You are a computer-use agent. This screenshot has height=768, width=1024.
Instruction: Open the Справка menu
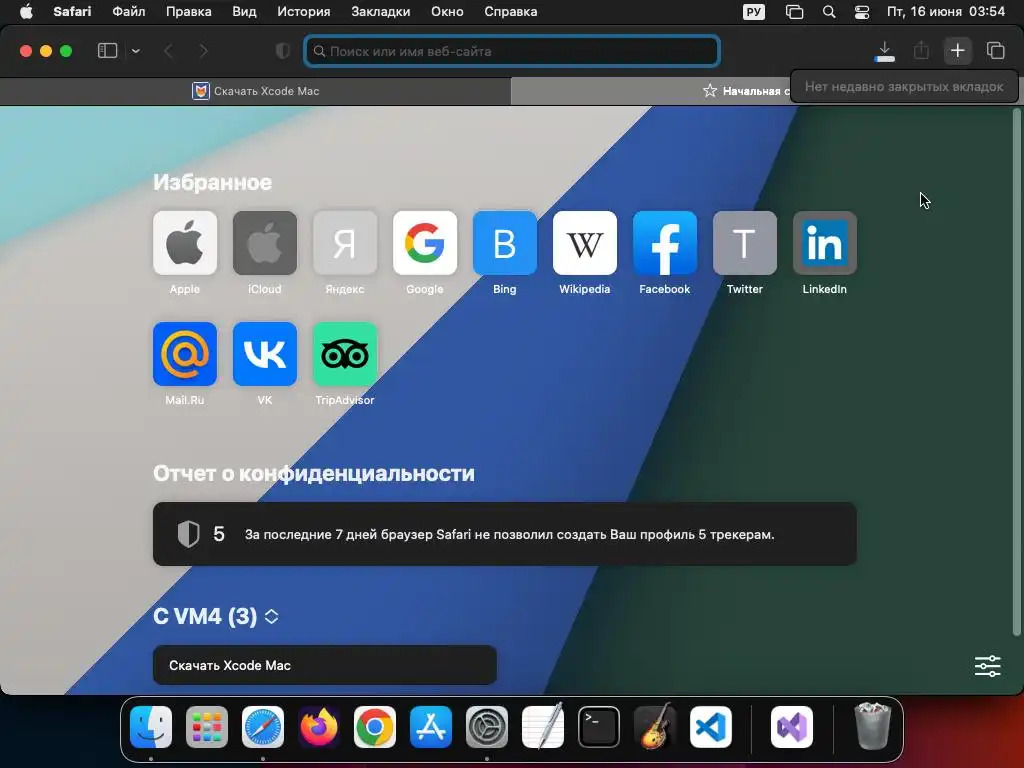(511, 12)
